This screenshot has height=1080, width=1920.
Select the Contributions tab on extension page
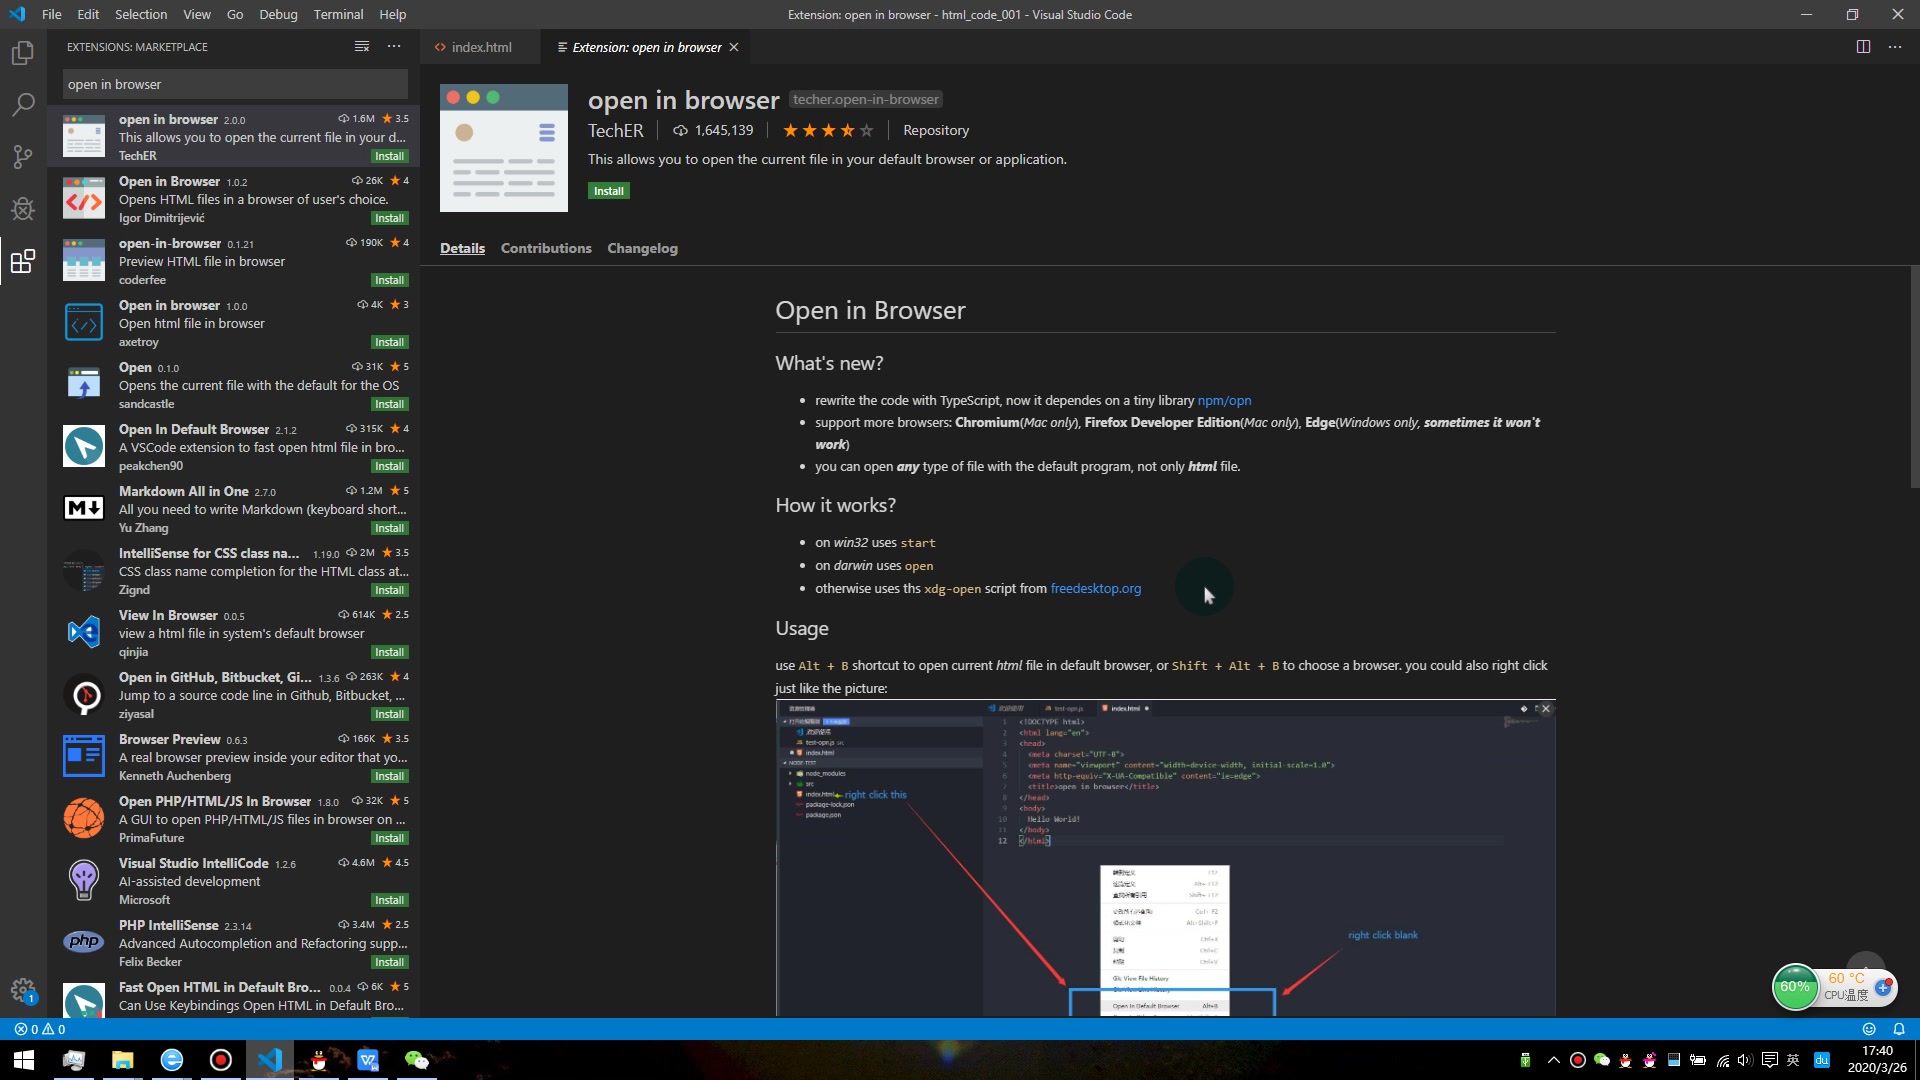point(546,248)
